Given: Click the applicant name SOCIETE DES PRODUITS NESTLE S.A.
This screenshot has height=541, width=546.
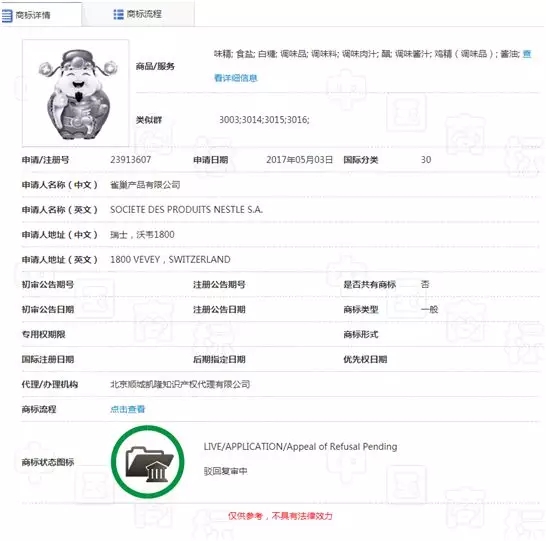Looking at the screenshot, I should pyautogui.click(x=186, y=210).
